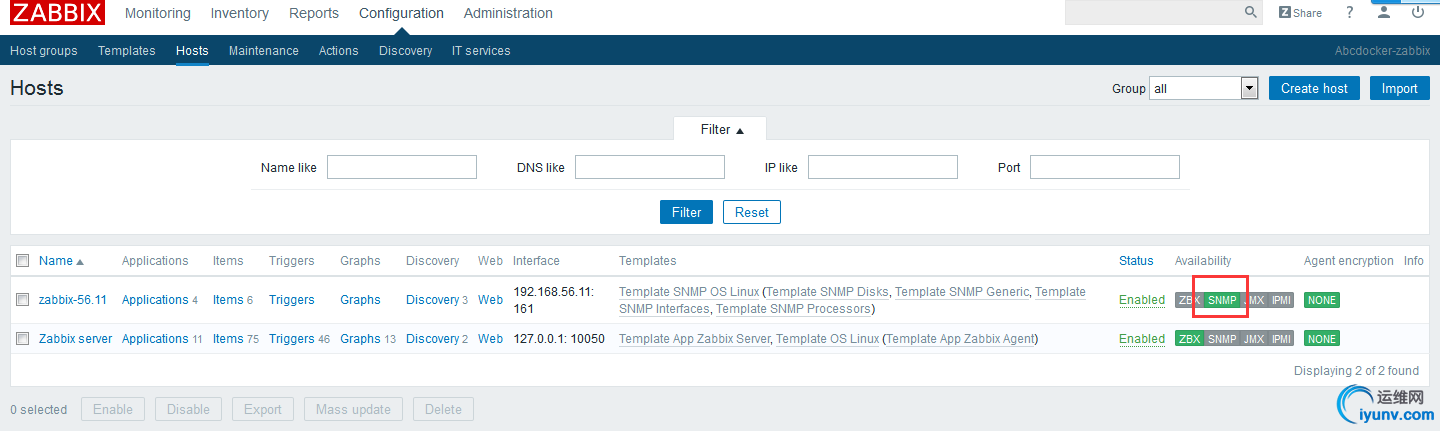This screenshot has height=431, width=1440.
Task: Collapse the Filter panel tab
Action: pyautogui.click(x=720, y=130)
